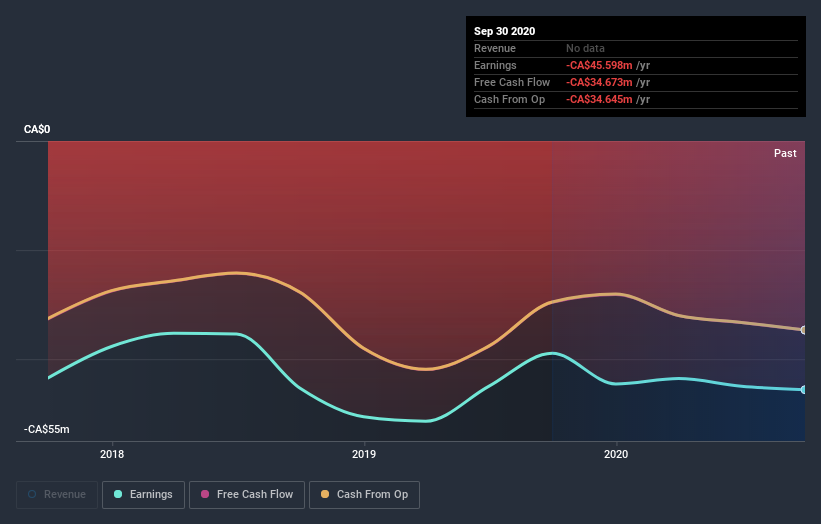Toggle the Earnings series legend button
Image resolution: width=821 pixels, height=524 pixels.
[x=143, y=495]
